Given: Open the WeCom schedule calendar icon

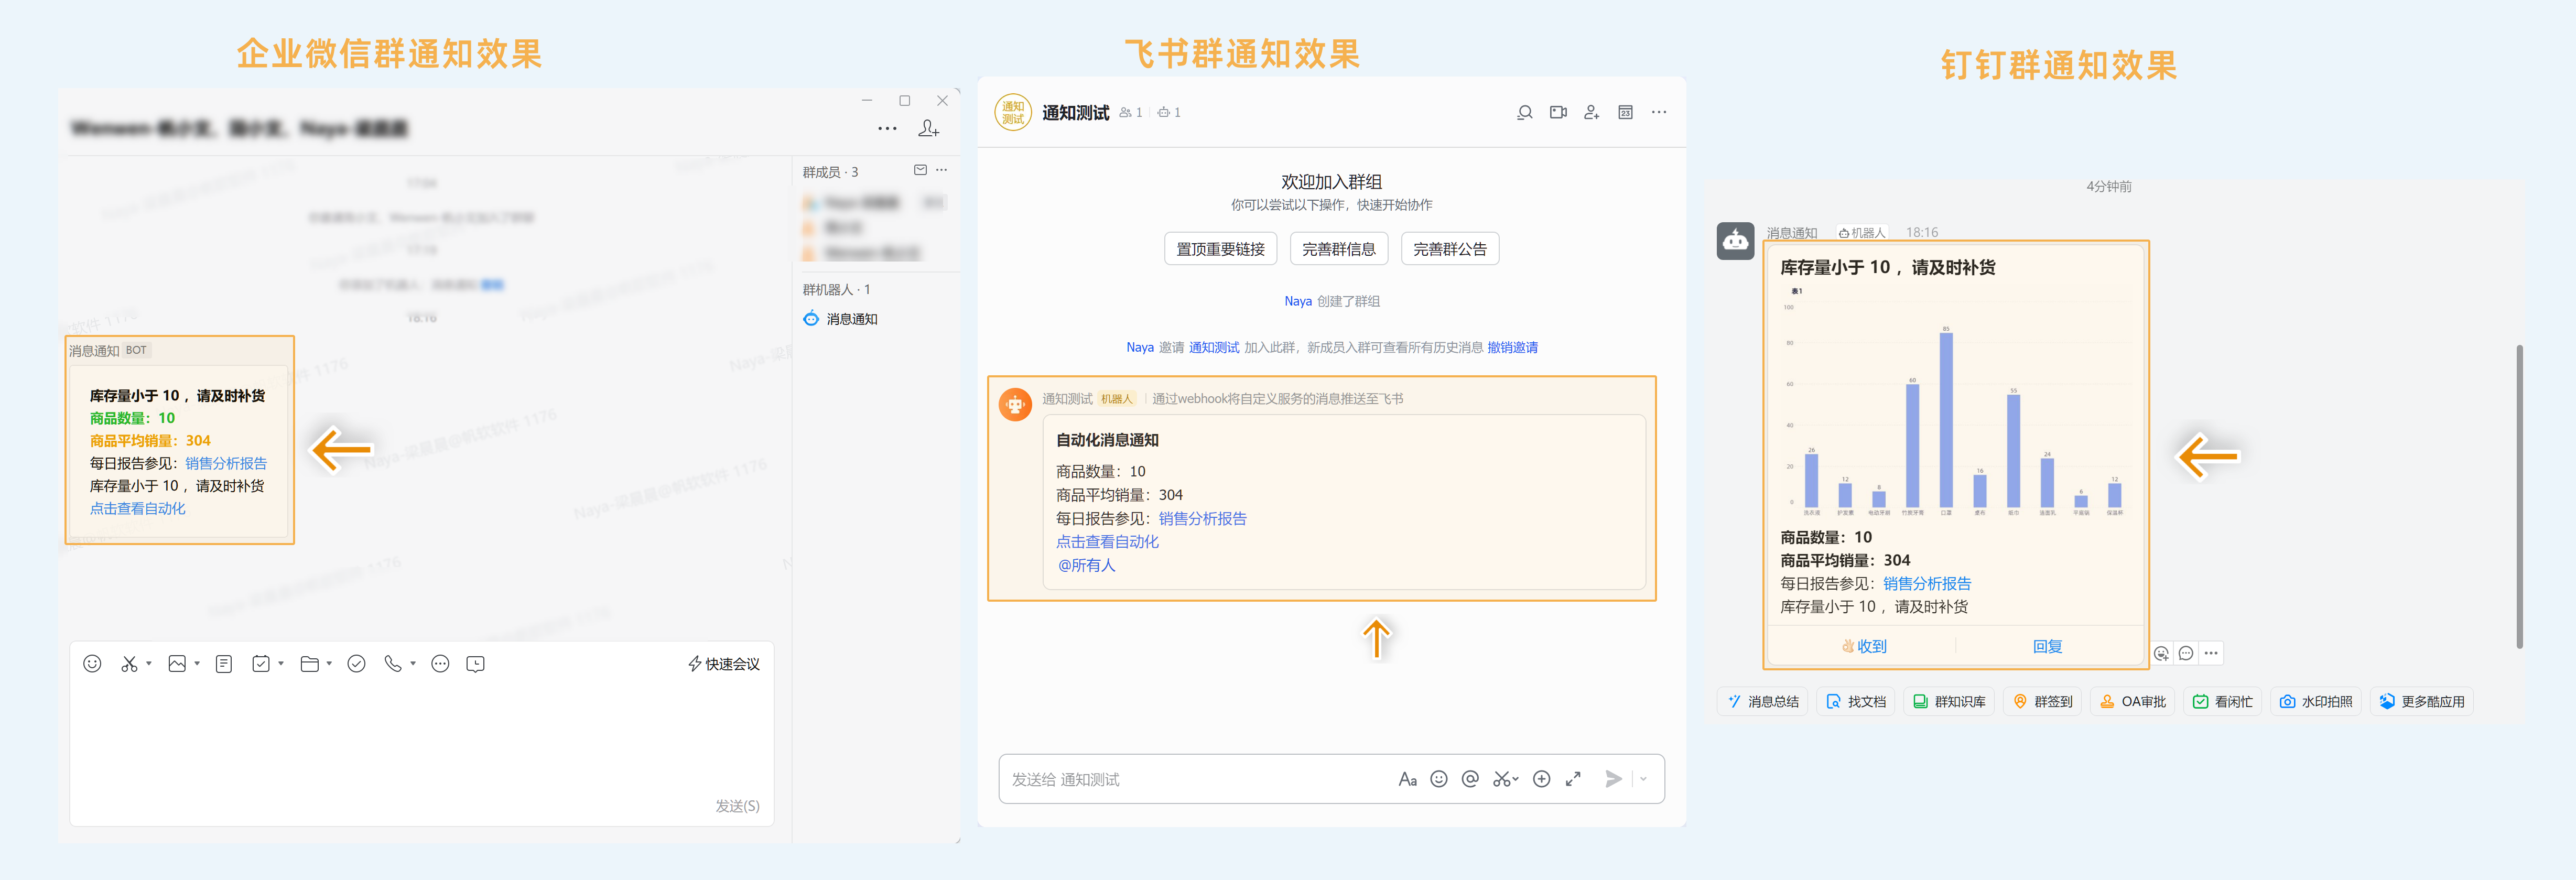Looking at the screenshot, I should point(261,664).
